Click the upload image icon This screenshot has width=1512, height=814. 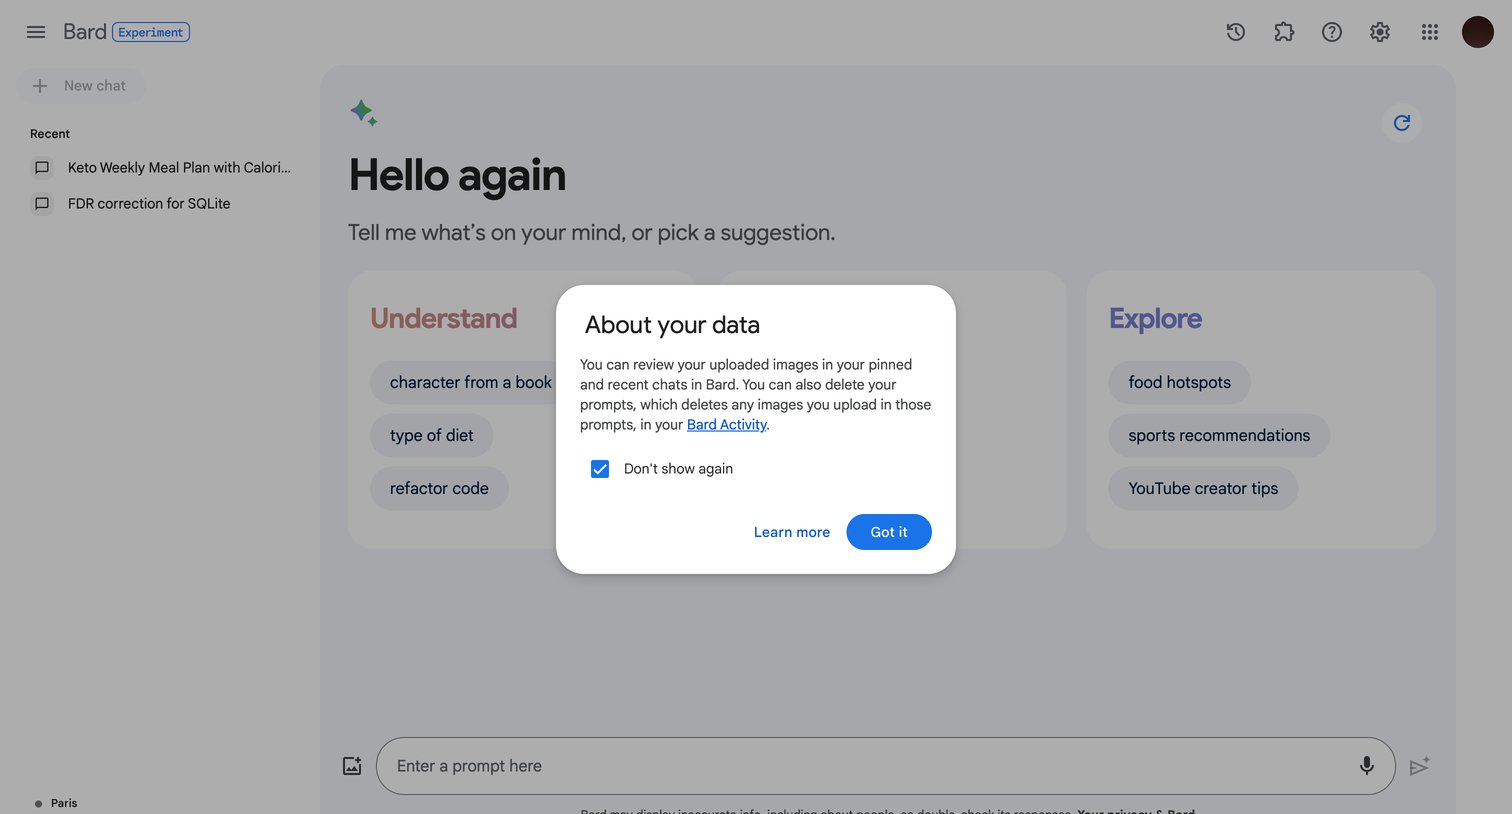(x=352, y=766)
